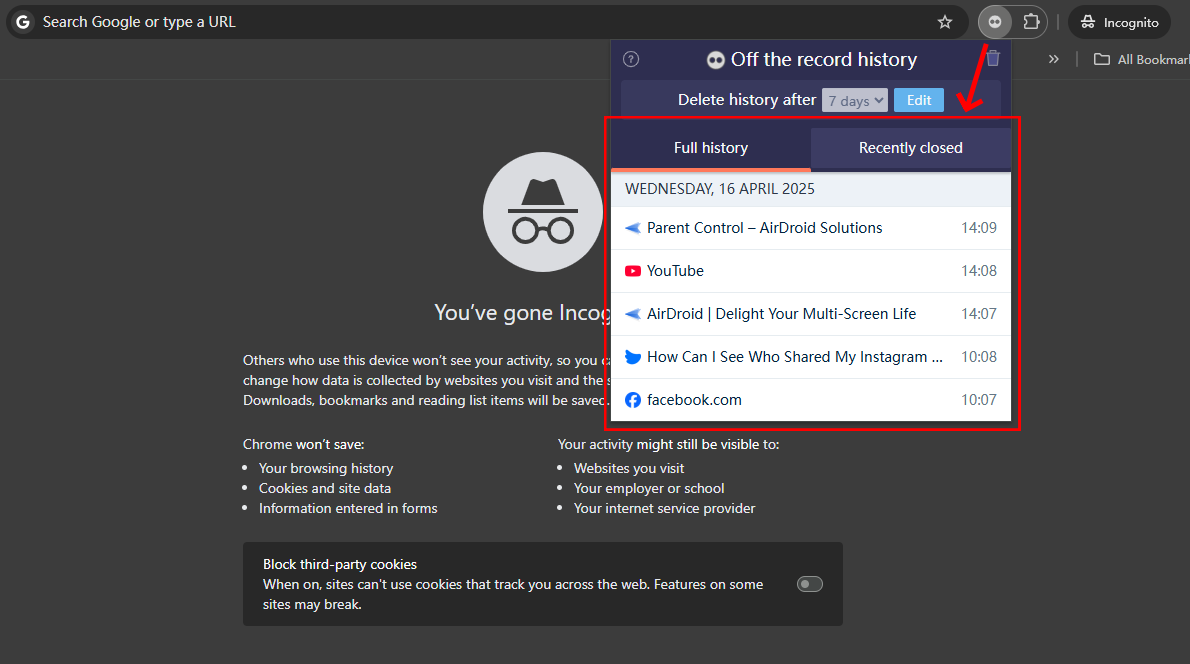The image size is (1190, 664).
Task: Click the Google logo in address bar
Action: 24,22
